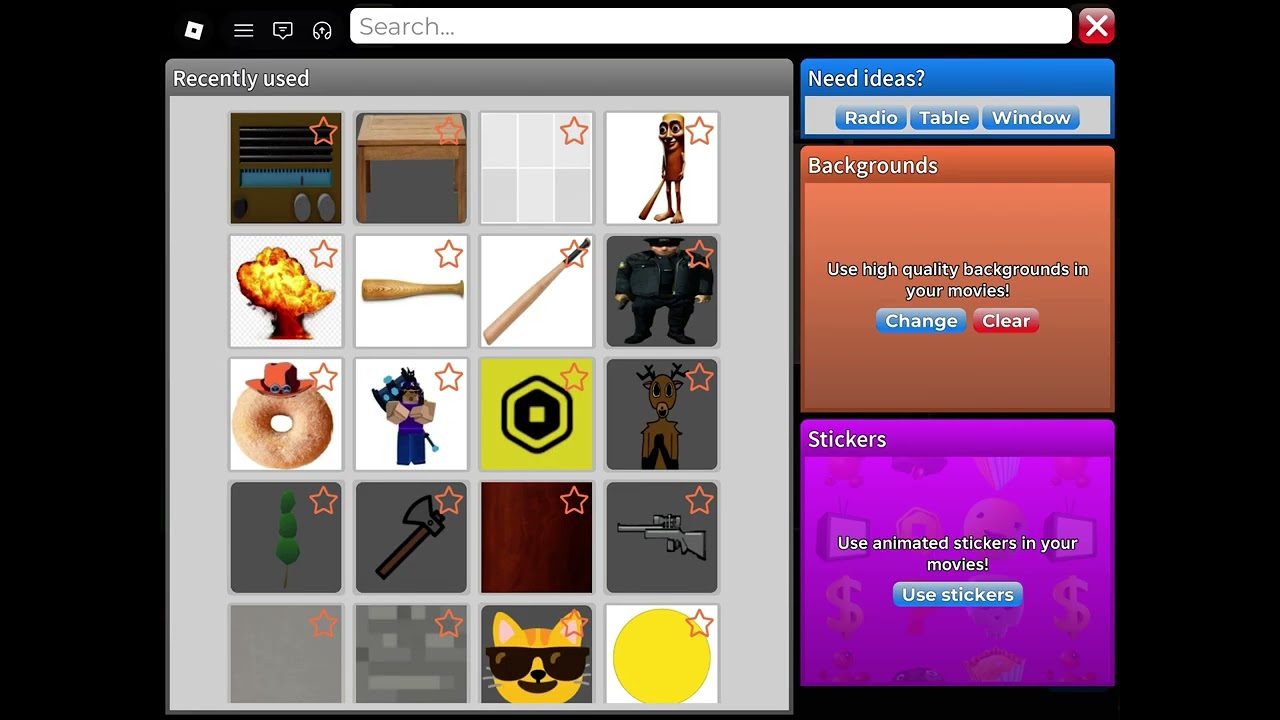
Task: Select the wooden table thumbnail
Action: 411,168
